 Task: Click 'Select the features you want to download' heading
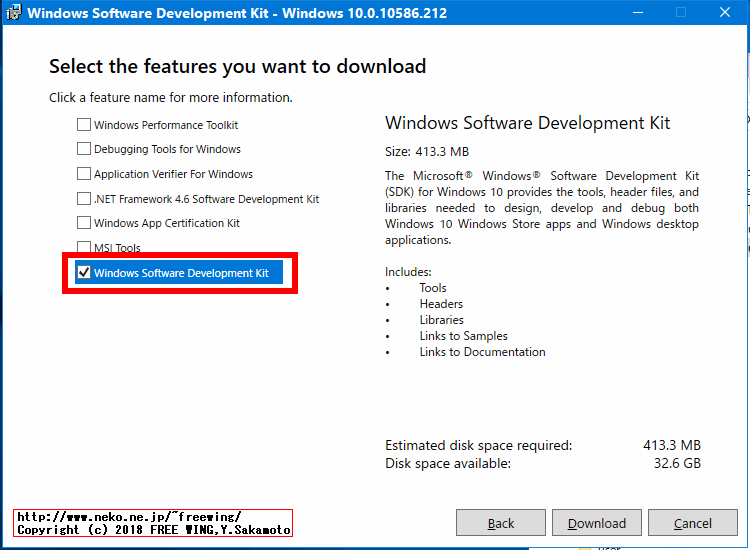pyautogui.click(x=238, y=66)
